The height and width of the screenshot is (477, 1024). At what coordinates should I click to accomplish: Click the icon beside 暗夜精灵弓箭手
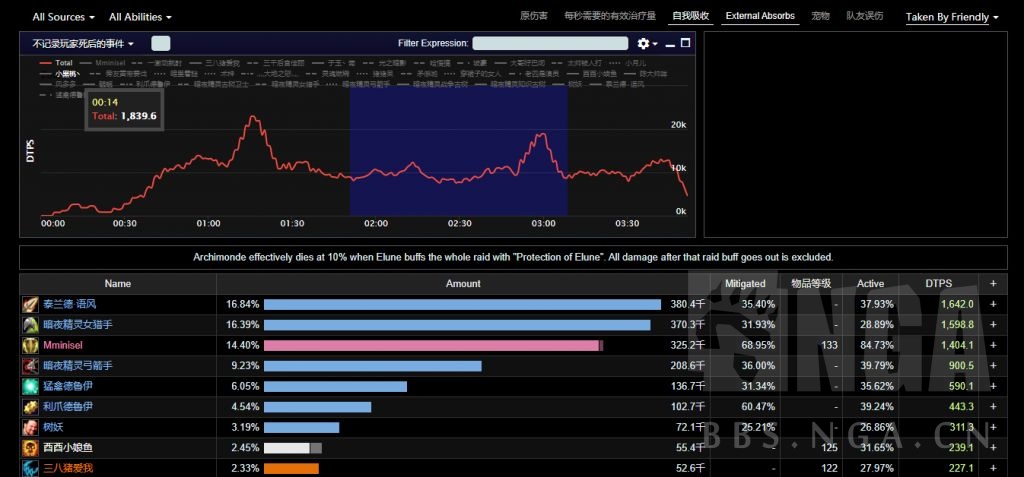[30, 366]
